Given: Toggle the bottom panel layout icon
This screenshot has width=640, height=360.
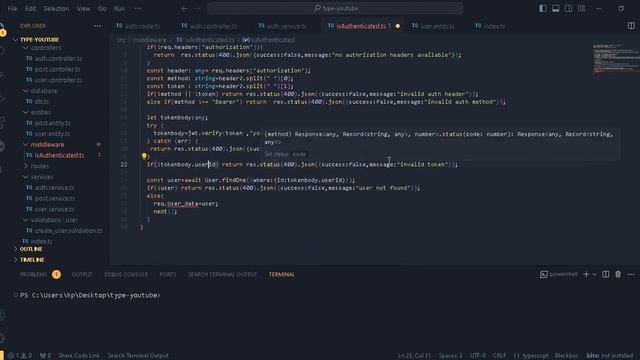Looking at the screenshot, I should pyautogui.click(x=556, y=8).
